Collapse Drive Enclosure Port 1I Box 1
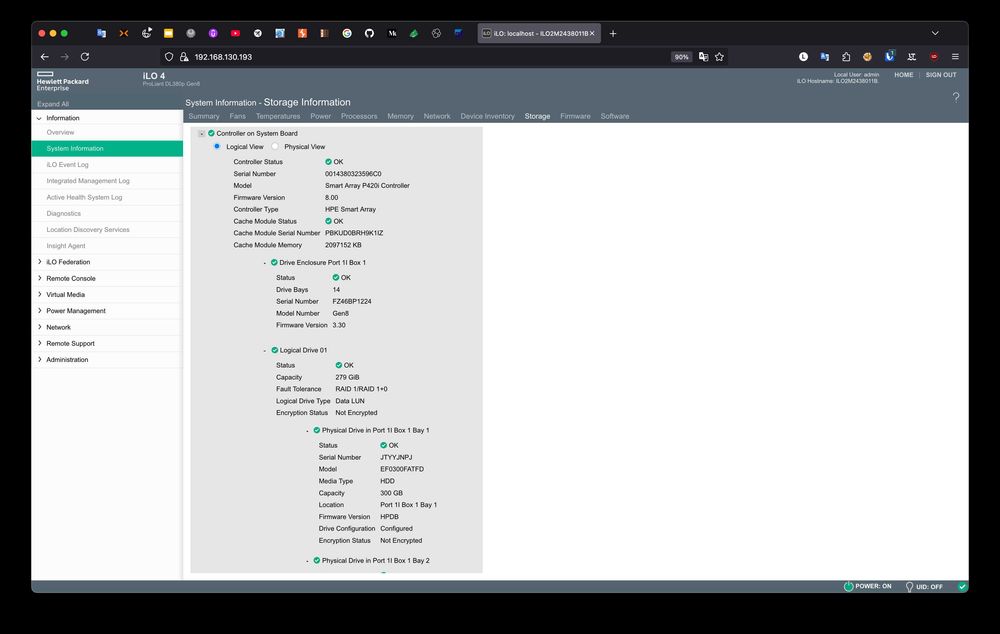The height and width of the screenshot is (634, 1000). point(265,263)
